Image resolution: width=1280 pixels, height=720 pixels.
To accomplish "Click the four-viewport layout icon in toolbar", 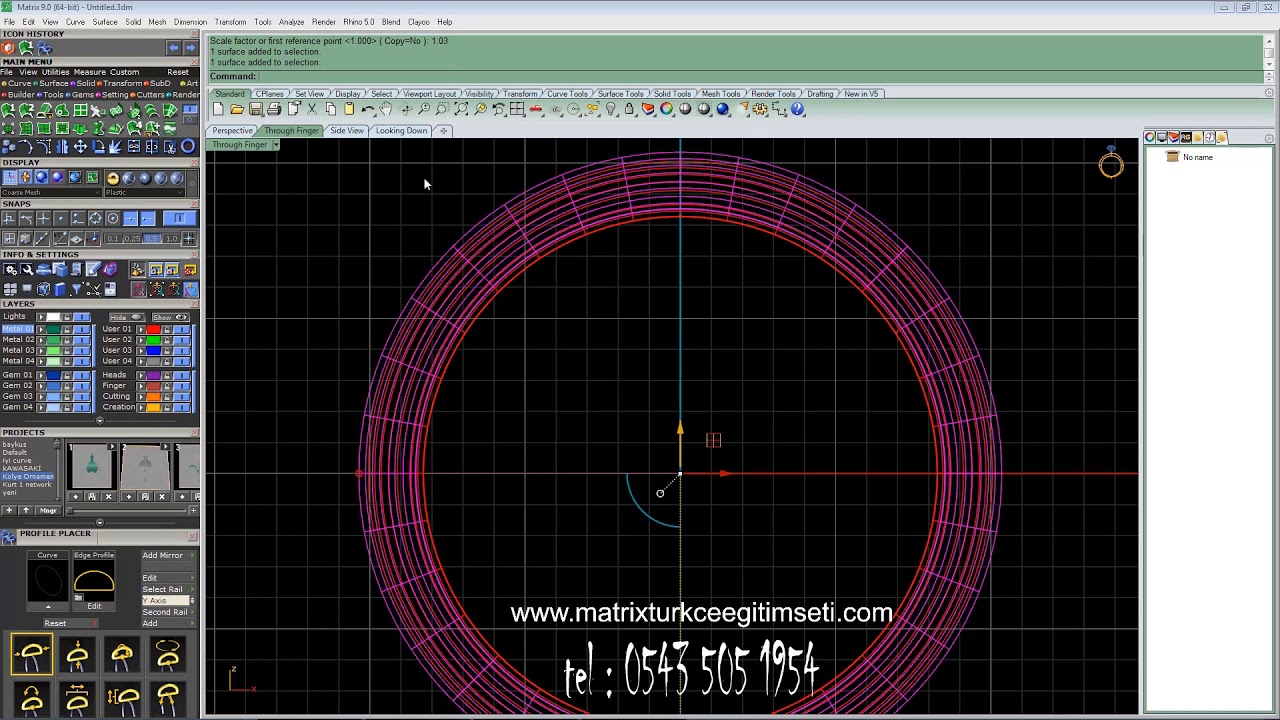I will [517, 109].
